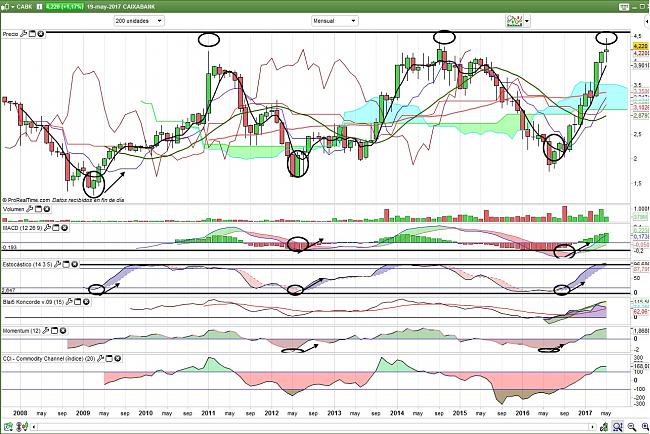Maximize the Estocástico panel

point(66,264)
